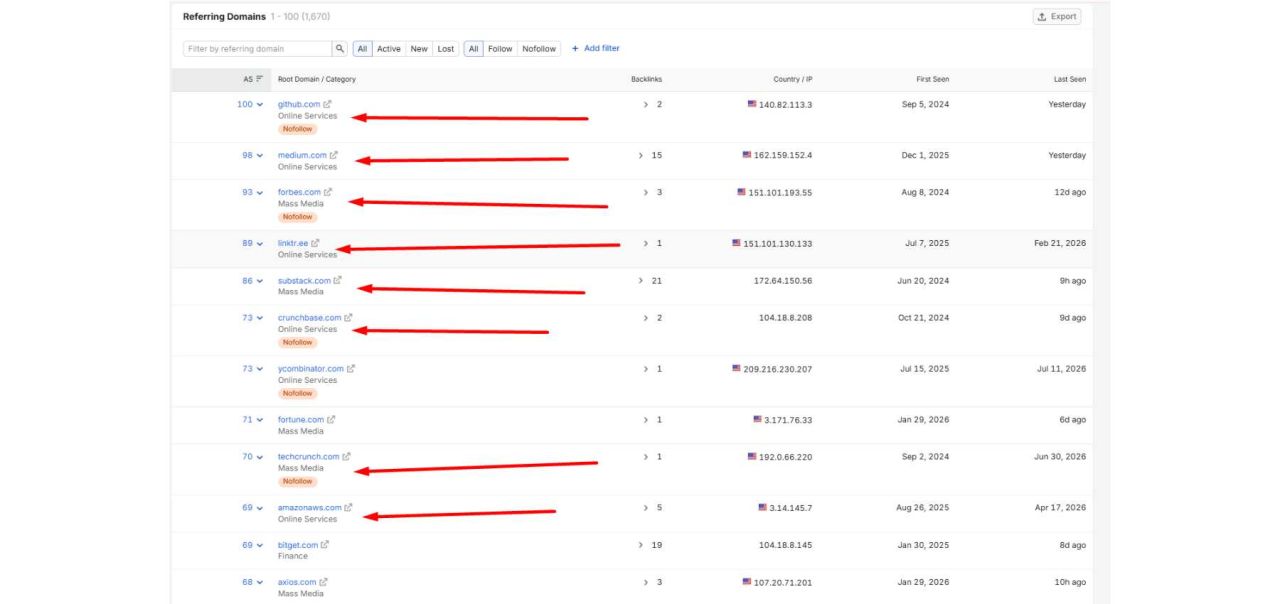Select the first All status filter
1280x604 pixels.
(363, 48)
